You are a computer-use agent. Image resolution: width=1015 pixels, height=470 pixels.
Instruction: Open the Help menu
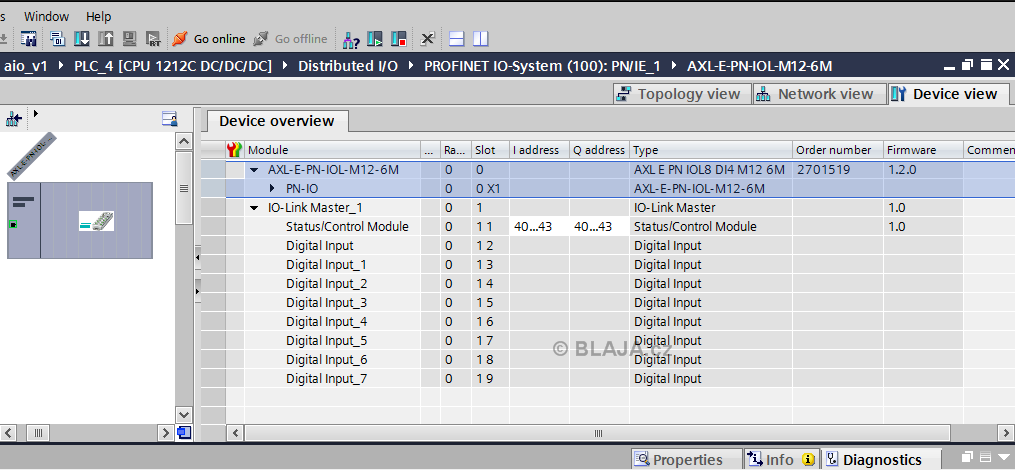click(98, 16)
